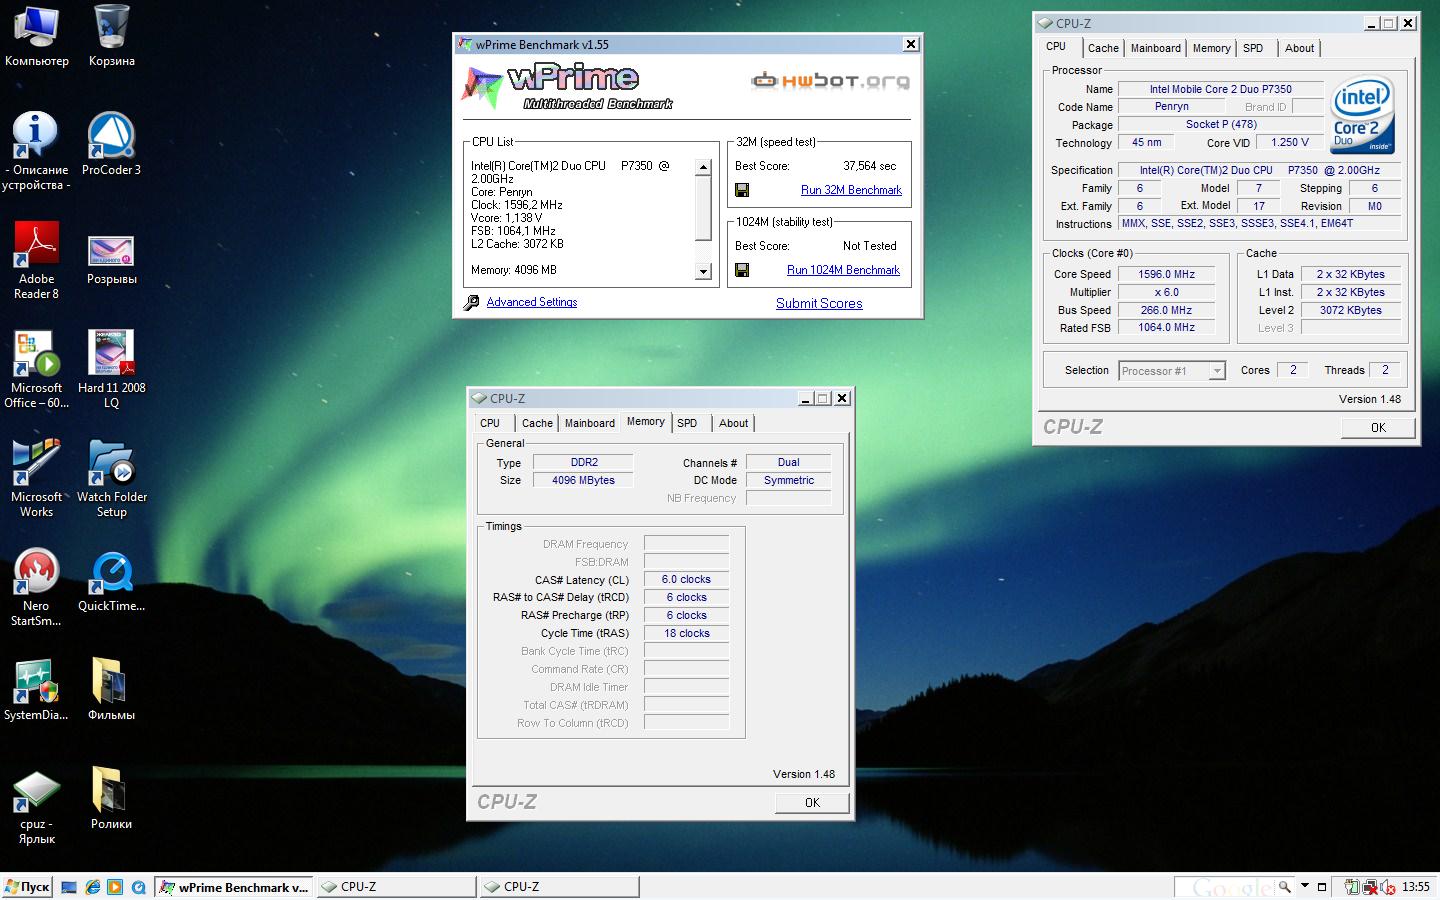Click the Rated FSB 1064.0 MHz value
1440x900 pixels.
1166,328
